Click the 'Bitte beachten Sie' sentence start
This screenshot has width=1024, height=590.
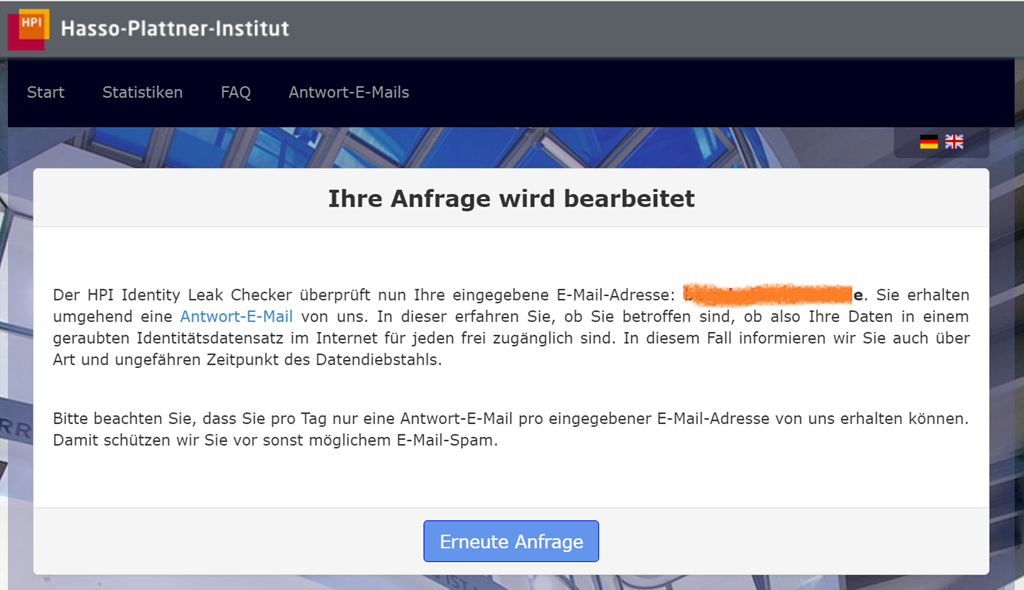click(115, 417)
